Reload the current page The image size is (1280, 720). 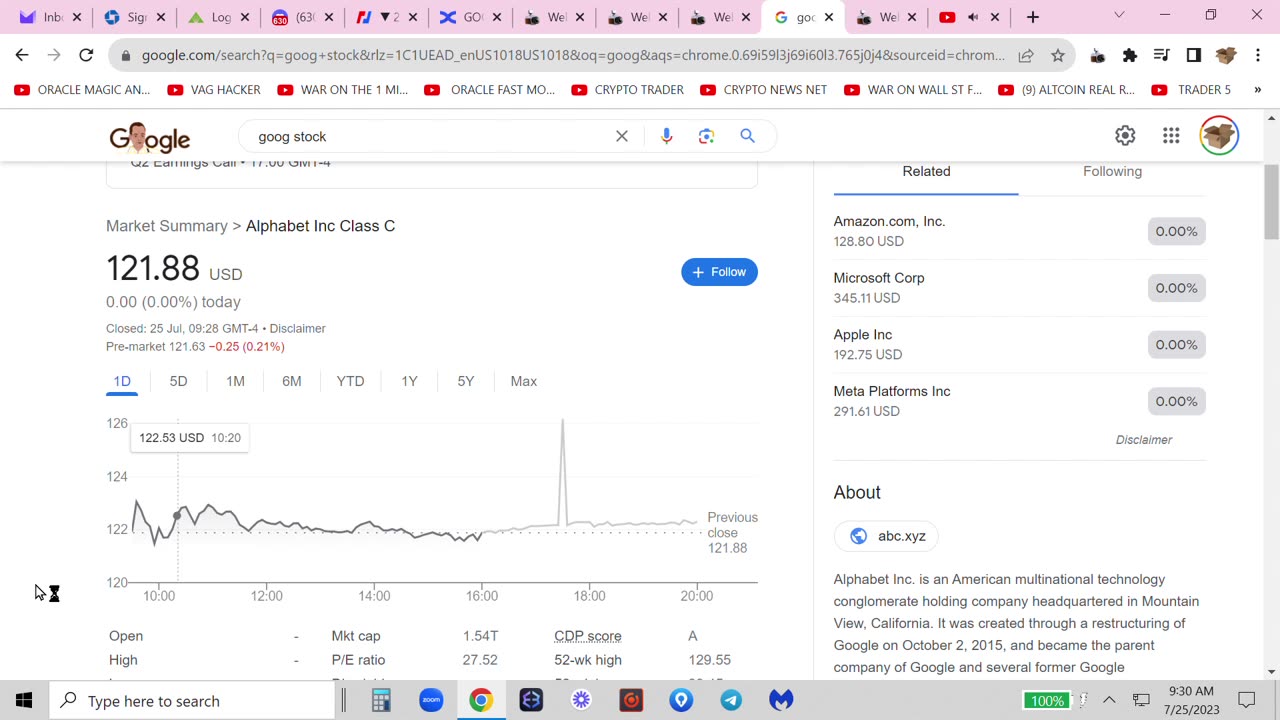86,55
